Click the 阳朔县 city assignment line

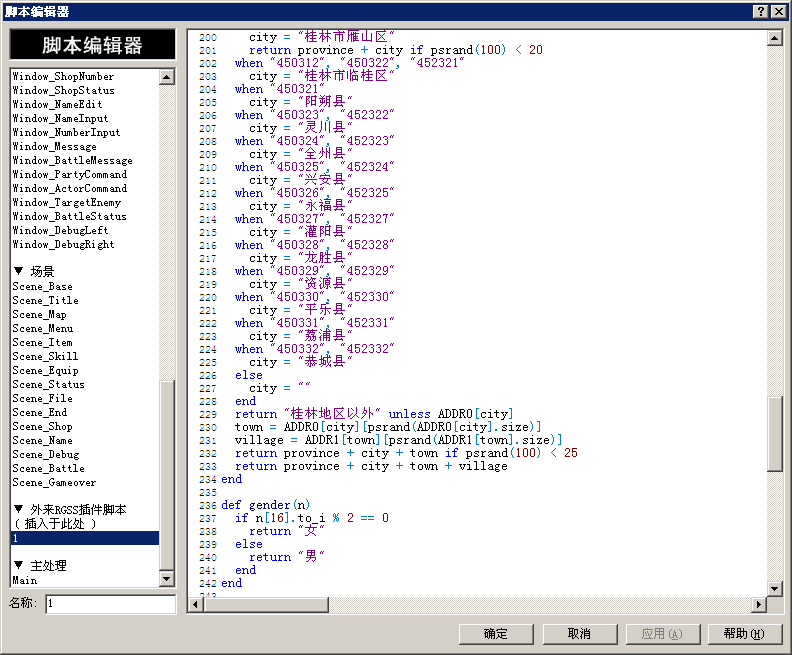(301, 102)
